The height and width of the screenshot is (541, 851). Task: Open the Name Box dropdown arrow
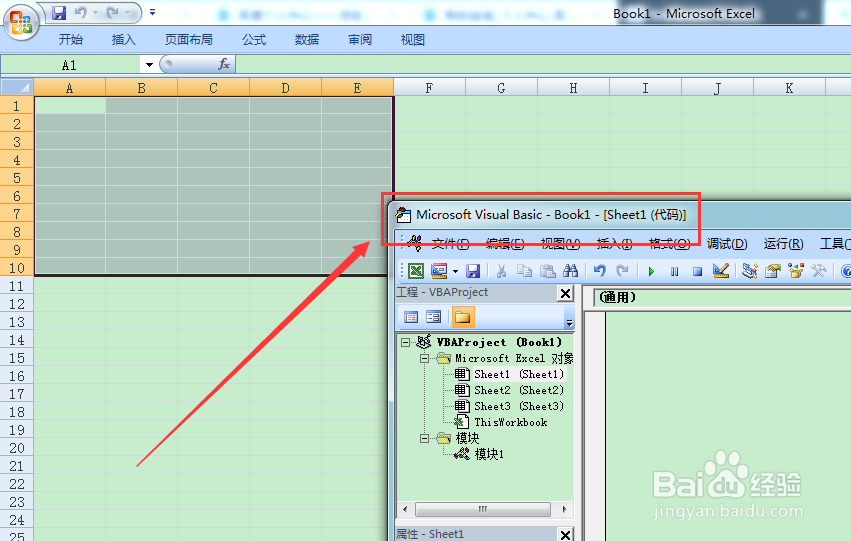click(149, 65)
